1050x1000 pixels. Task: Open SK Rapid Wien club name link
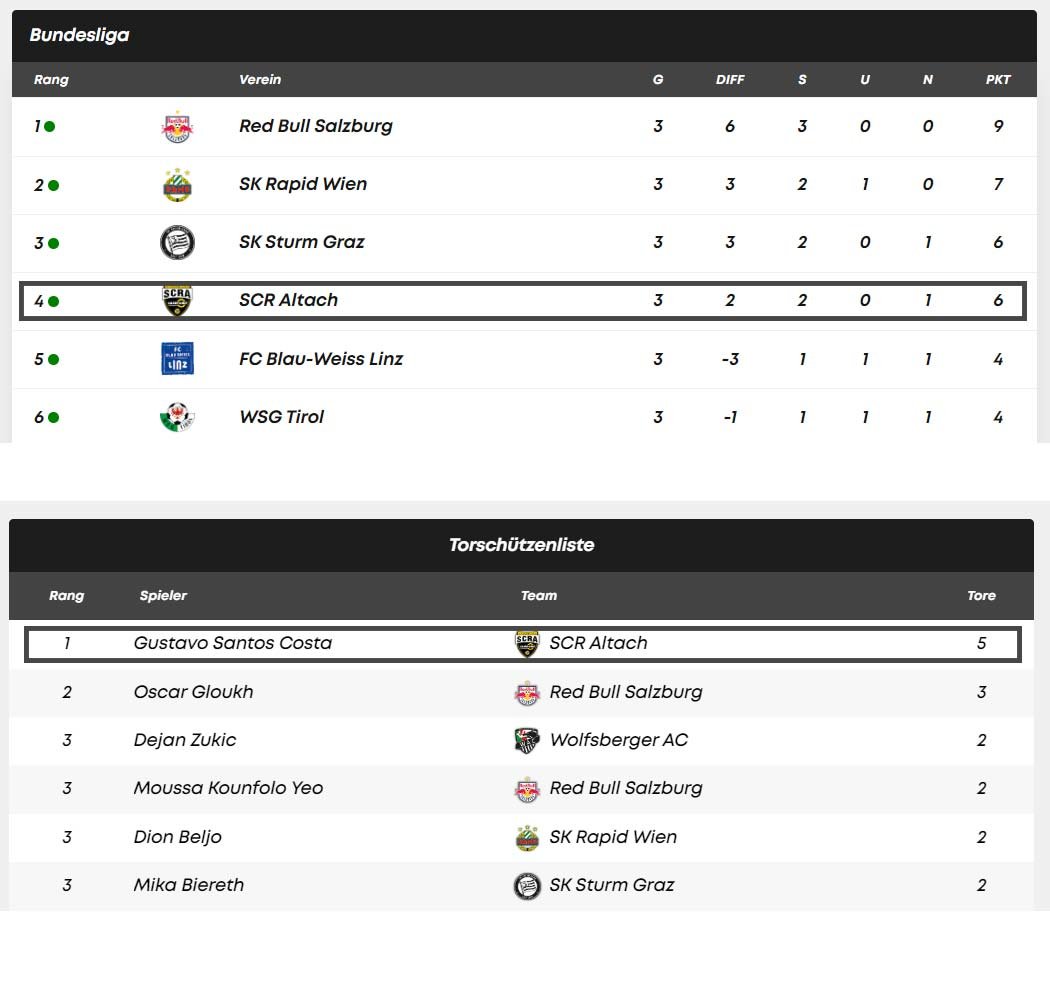pos(303,184)
